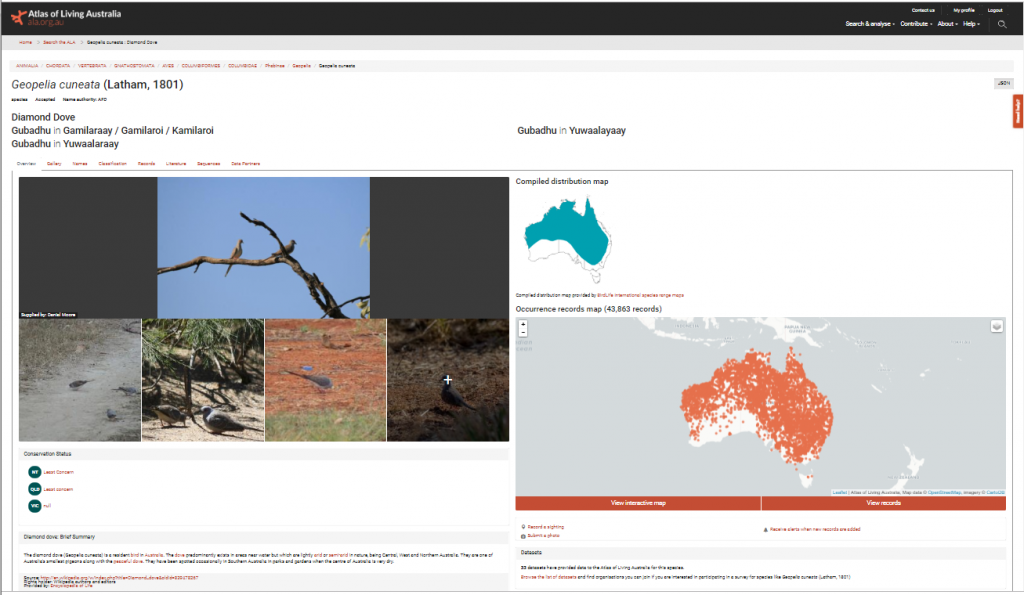This screenshot has height=595, width=1024.
Task: Open the search magnifier icon
Action: point(1002,24)
